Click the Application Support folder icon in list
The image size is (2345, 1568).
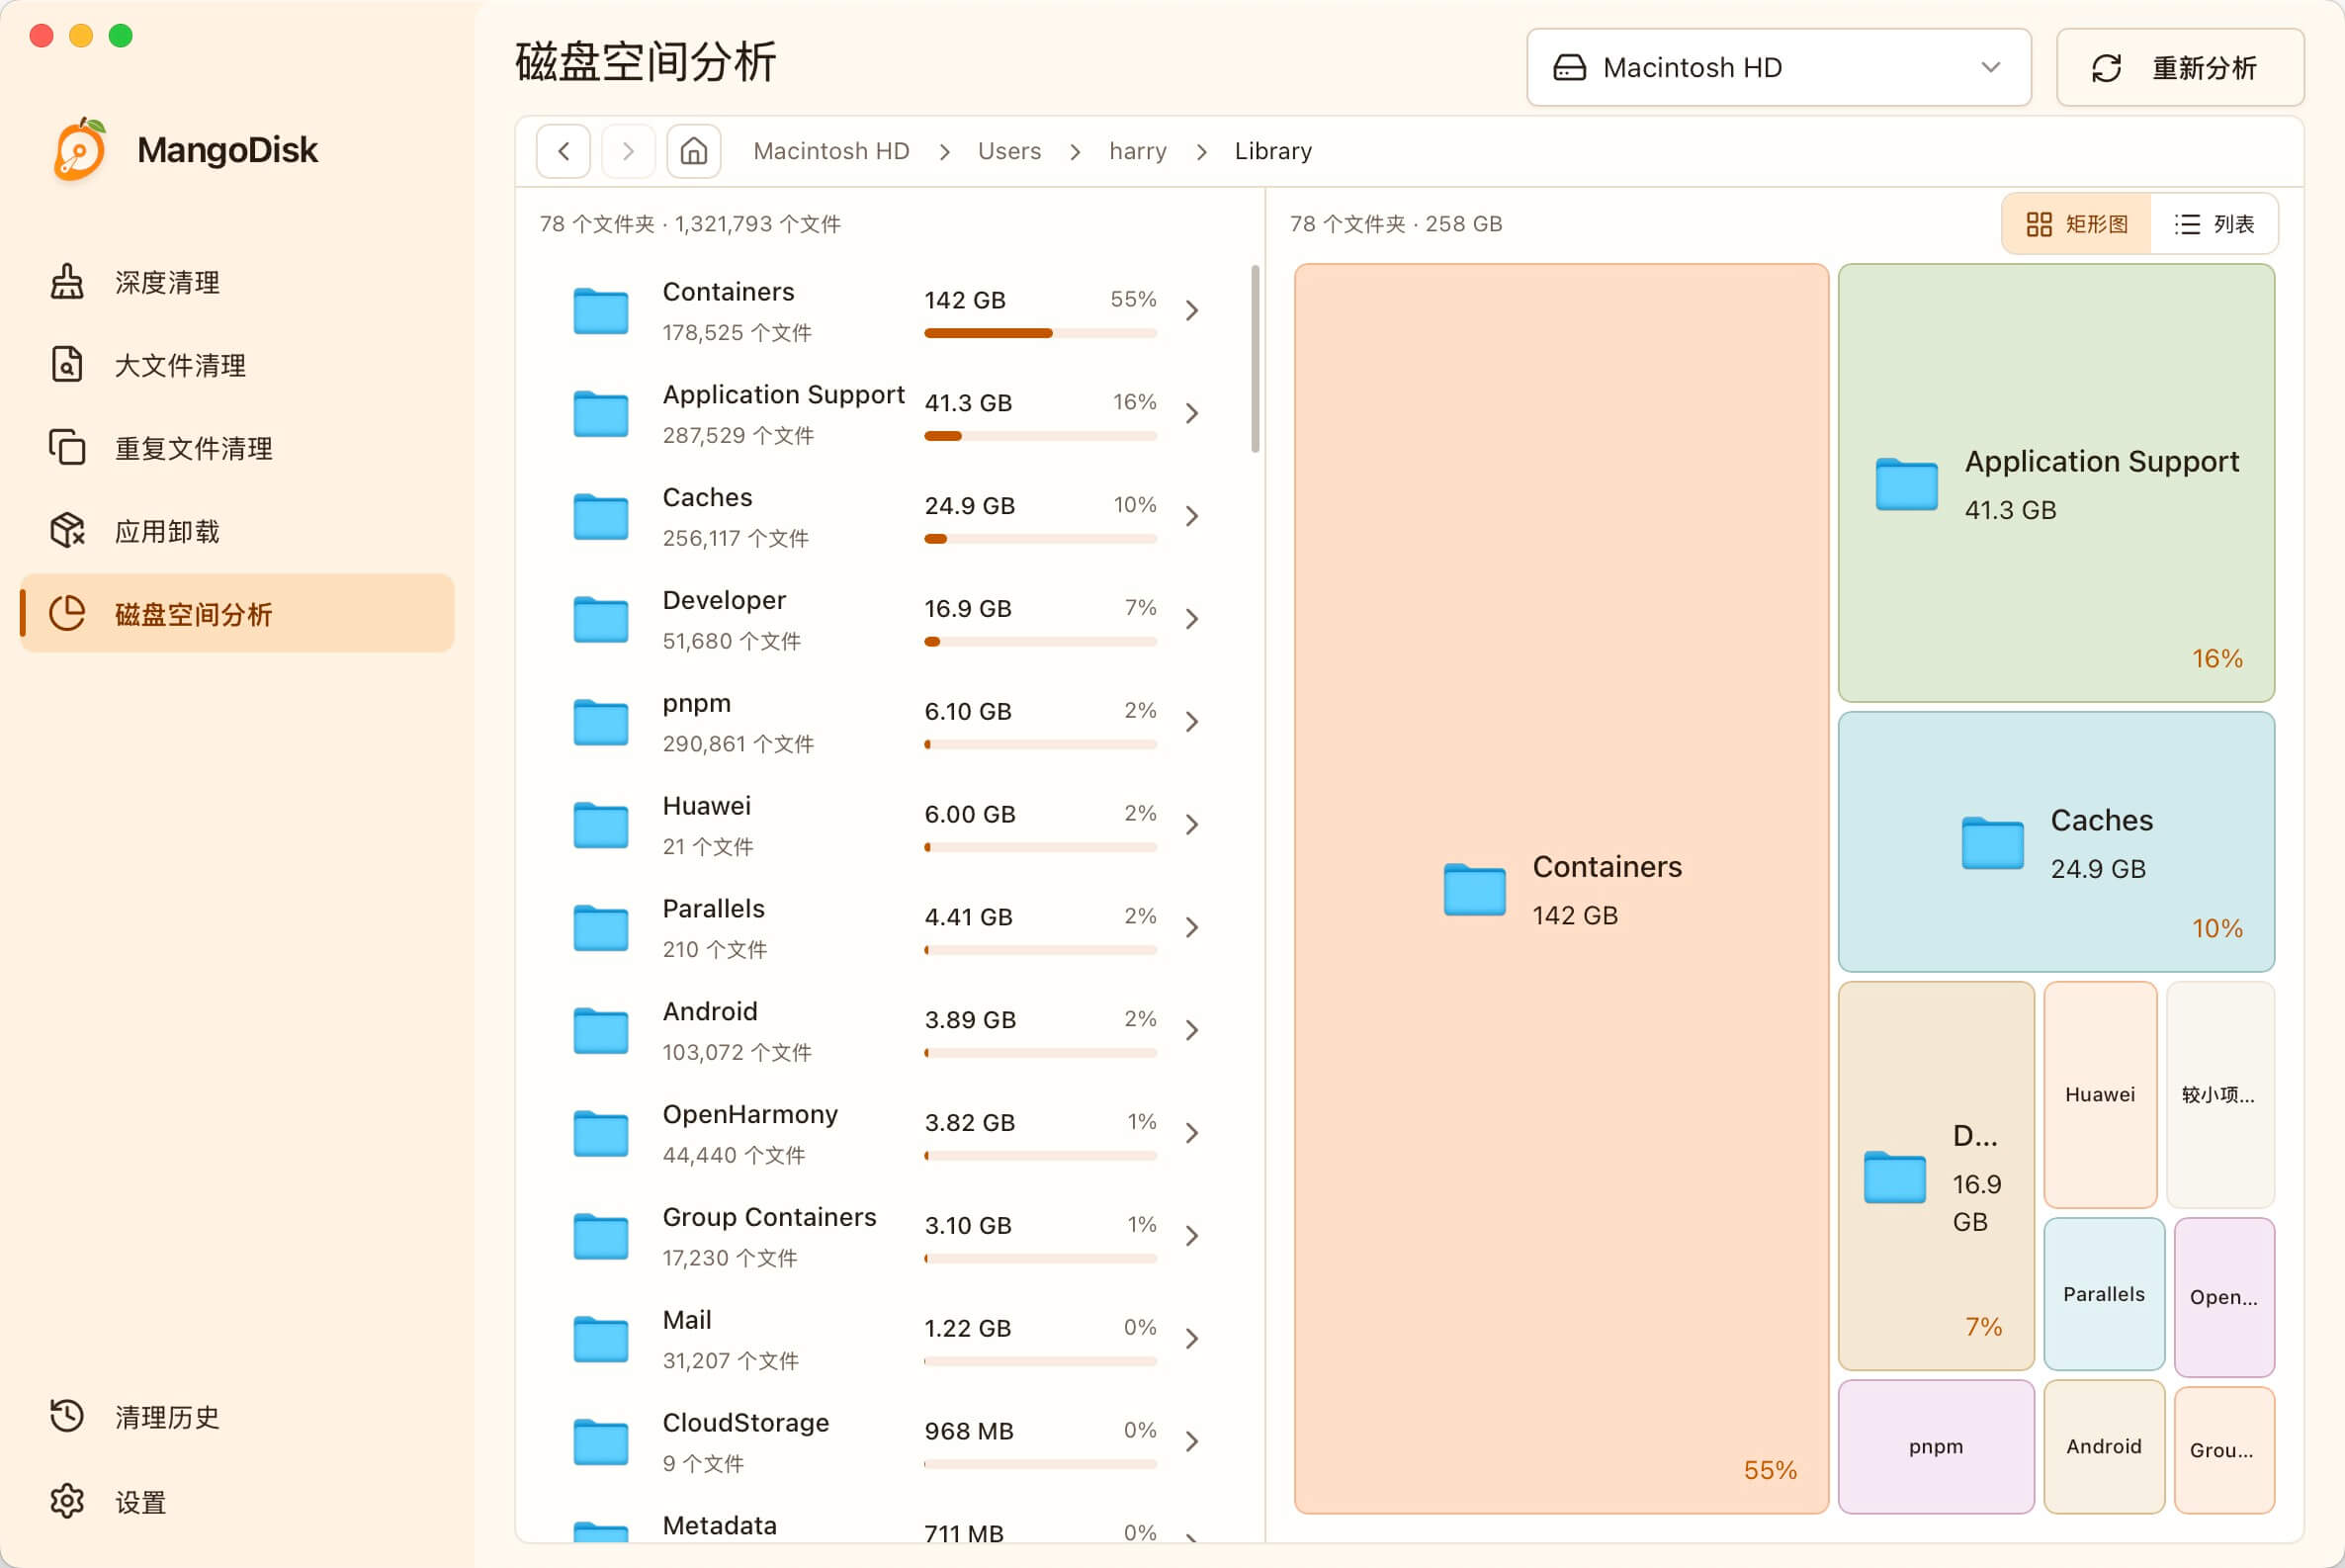click(600, 414)
